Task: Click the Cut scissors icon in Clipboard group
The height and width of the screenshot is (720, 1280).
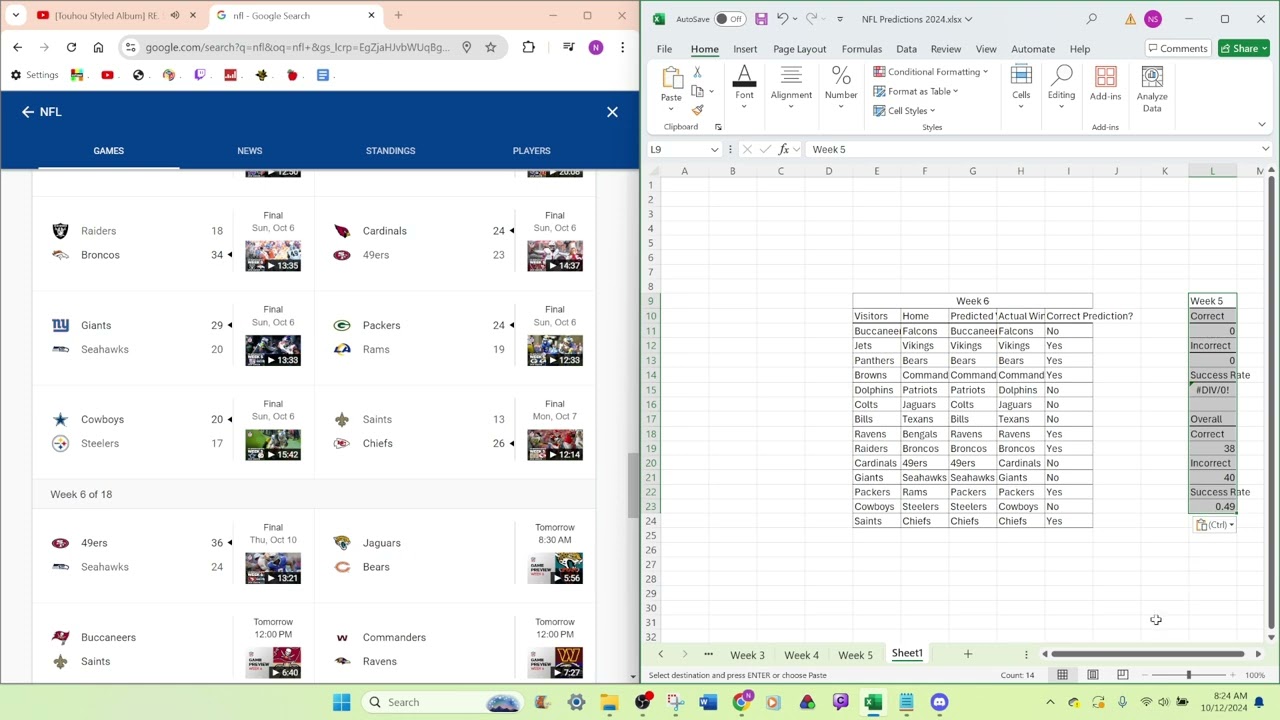Action: pyautogui.click(x=697, y=73)
